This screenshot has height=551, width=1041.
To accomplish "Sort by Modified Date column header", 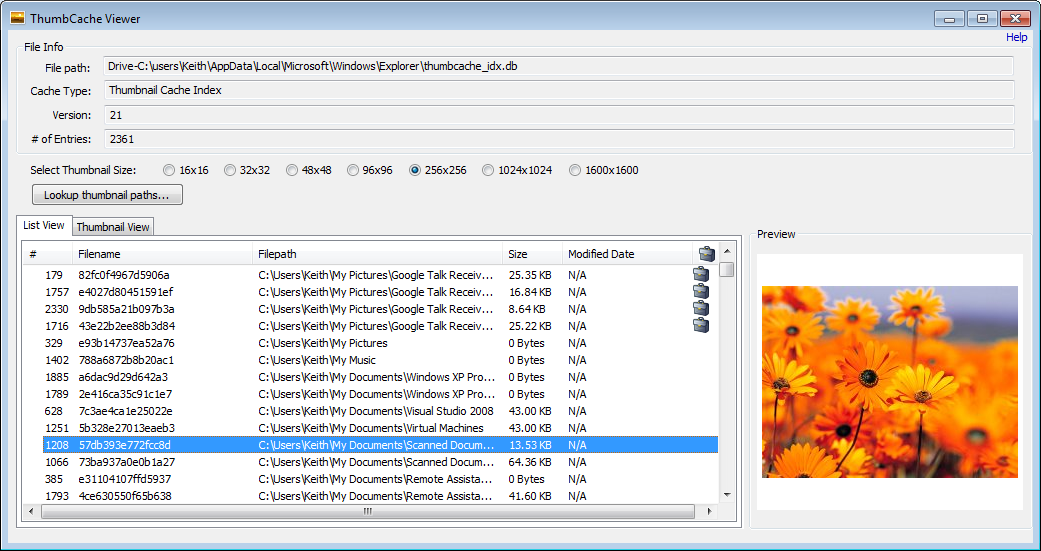I will click(625, 254).
